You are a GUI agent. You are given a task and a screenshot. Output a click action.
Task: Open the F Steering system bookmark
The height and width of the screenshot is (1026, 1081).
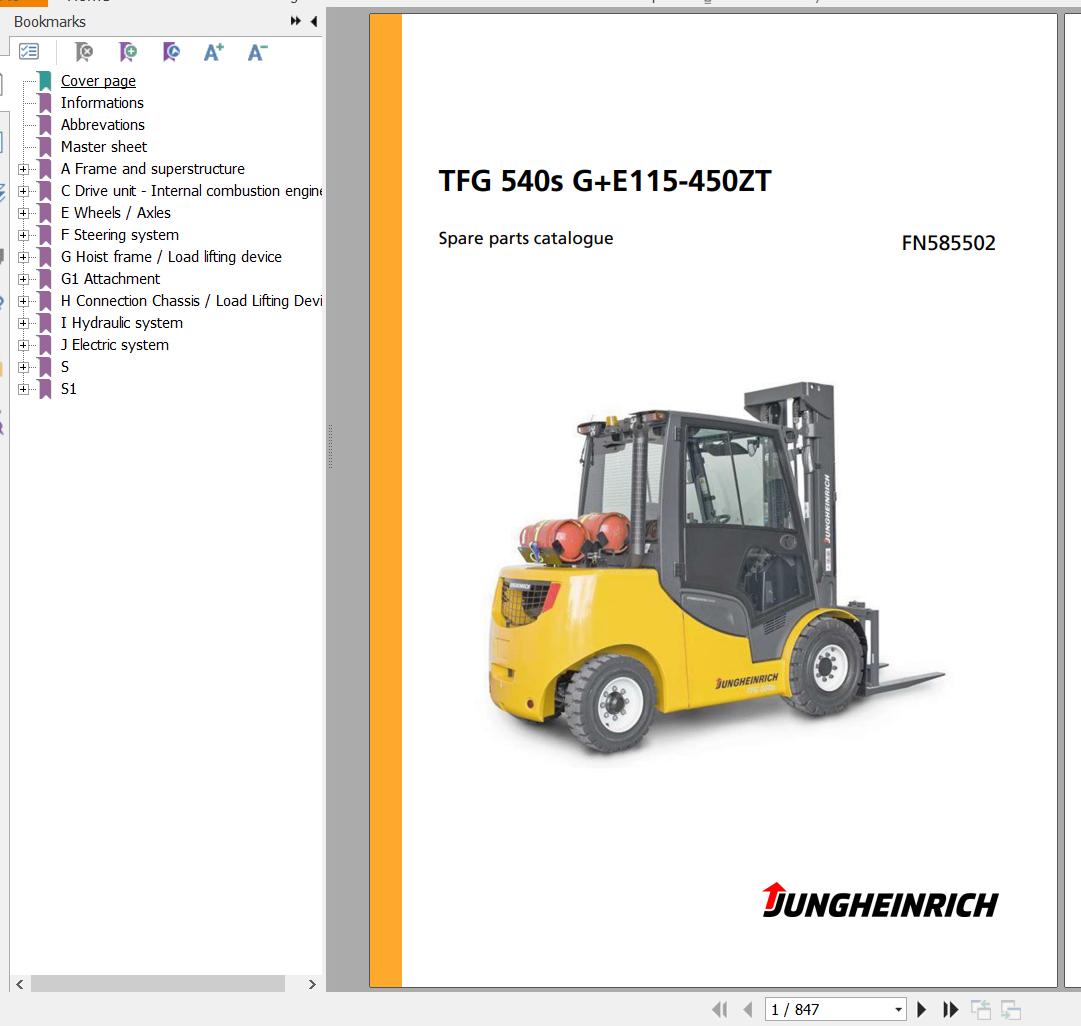click(119, 235)
